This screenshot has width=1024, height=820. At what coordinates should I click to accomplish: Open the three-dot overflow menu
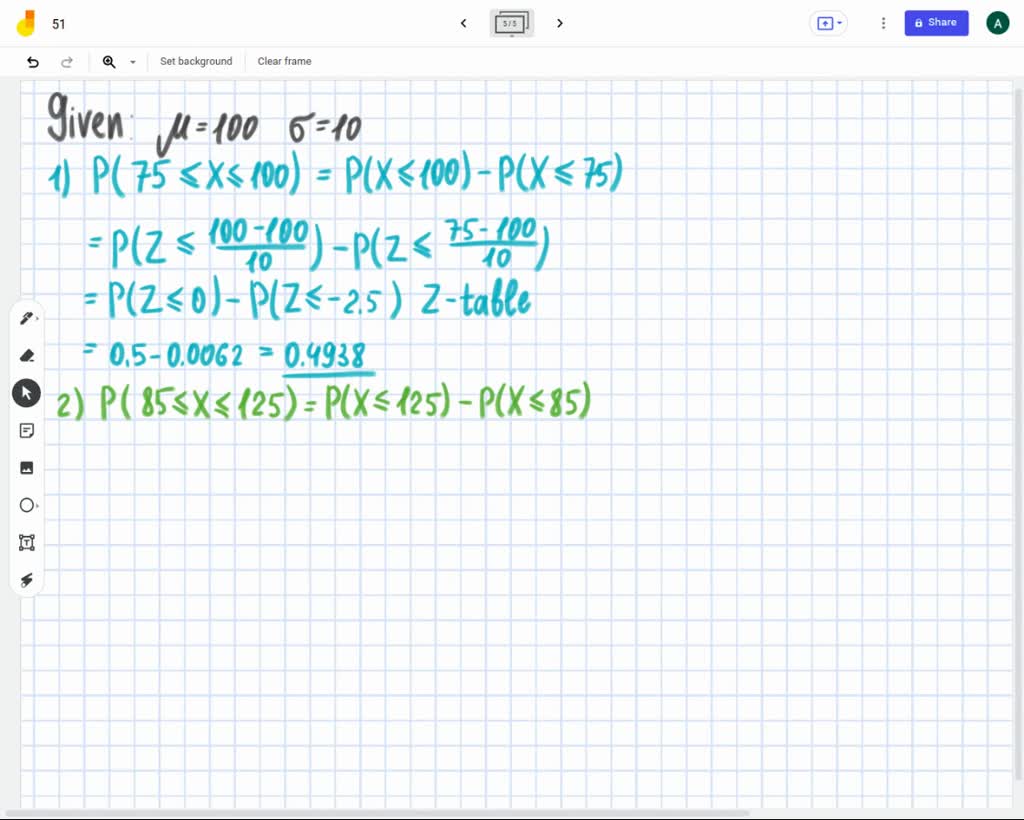[x=883, y=22]
